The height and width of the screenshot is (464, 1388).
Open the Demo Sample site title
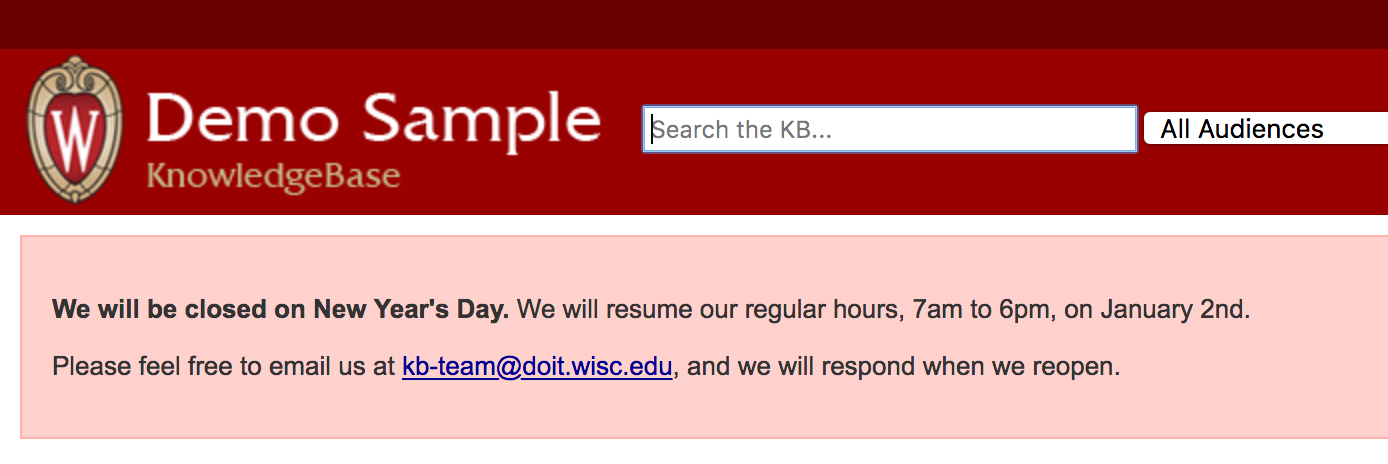click(x=374, y=120)
